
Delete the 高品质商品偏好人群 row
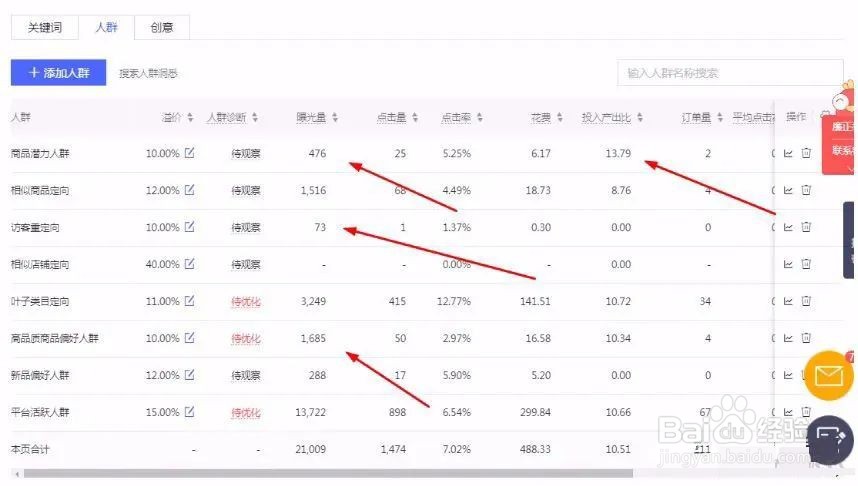coord(806,338)
